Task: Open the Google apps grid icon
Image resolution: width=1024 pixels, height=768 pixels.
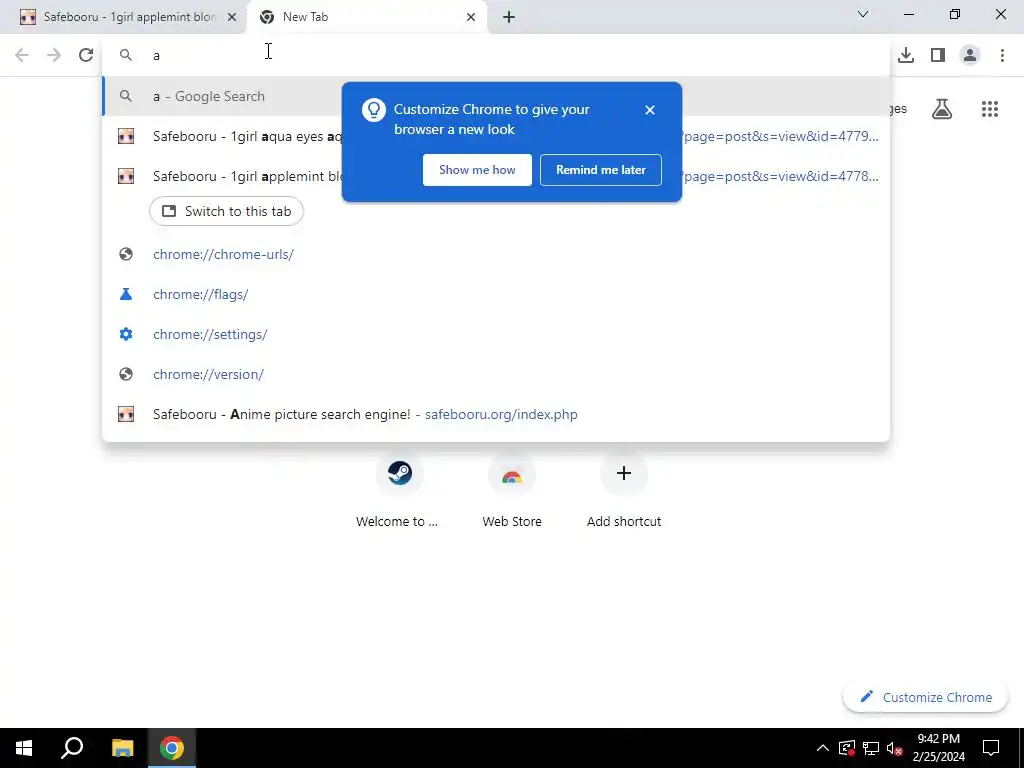Action: pyautogui.click(x=990, y=109)
